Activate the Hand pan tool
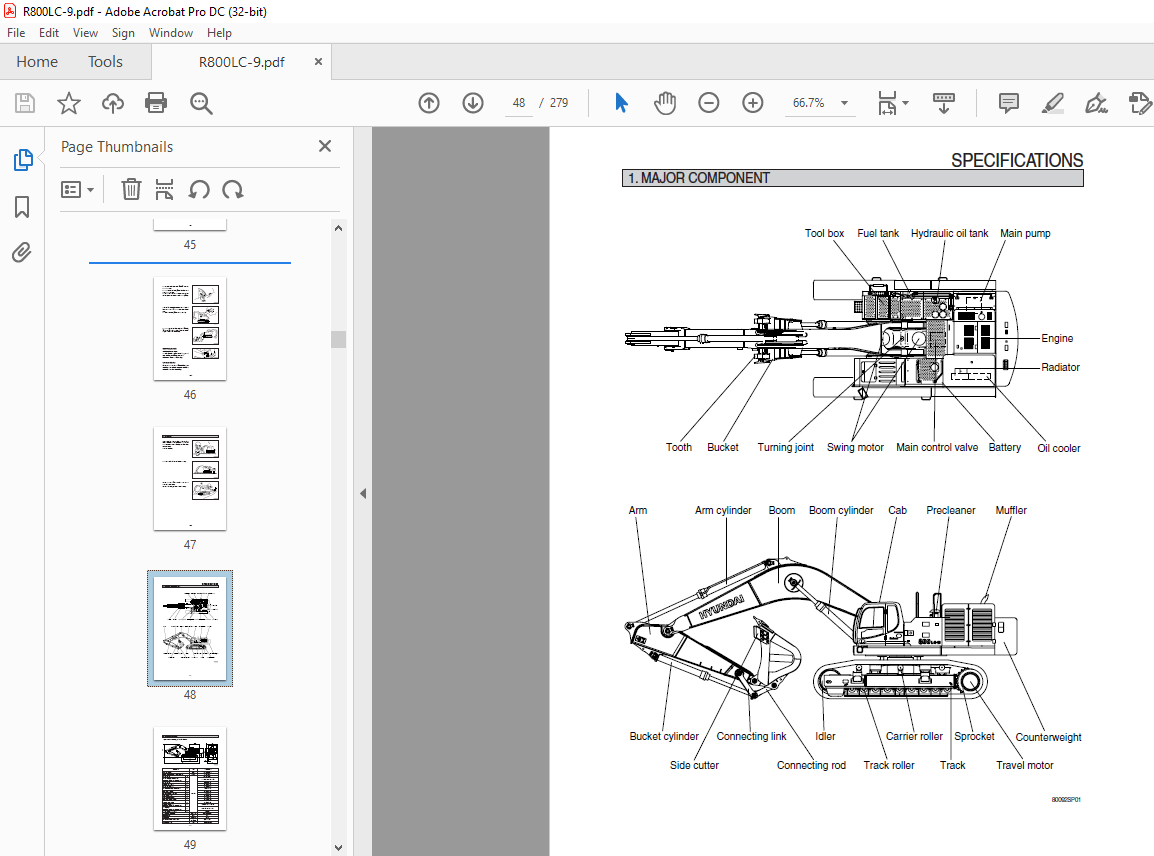 [x=665, y=103]
